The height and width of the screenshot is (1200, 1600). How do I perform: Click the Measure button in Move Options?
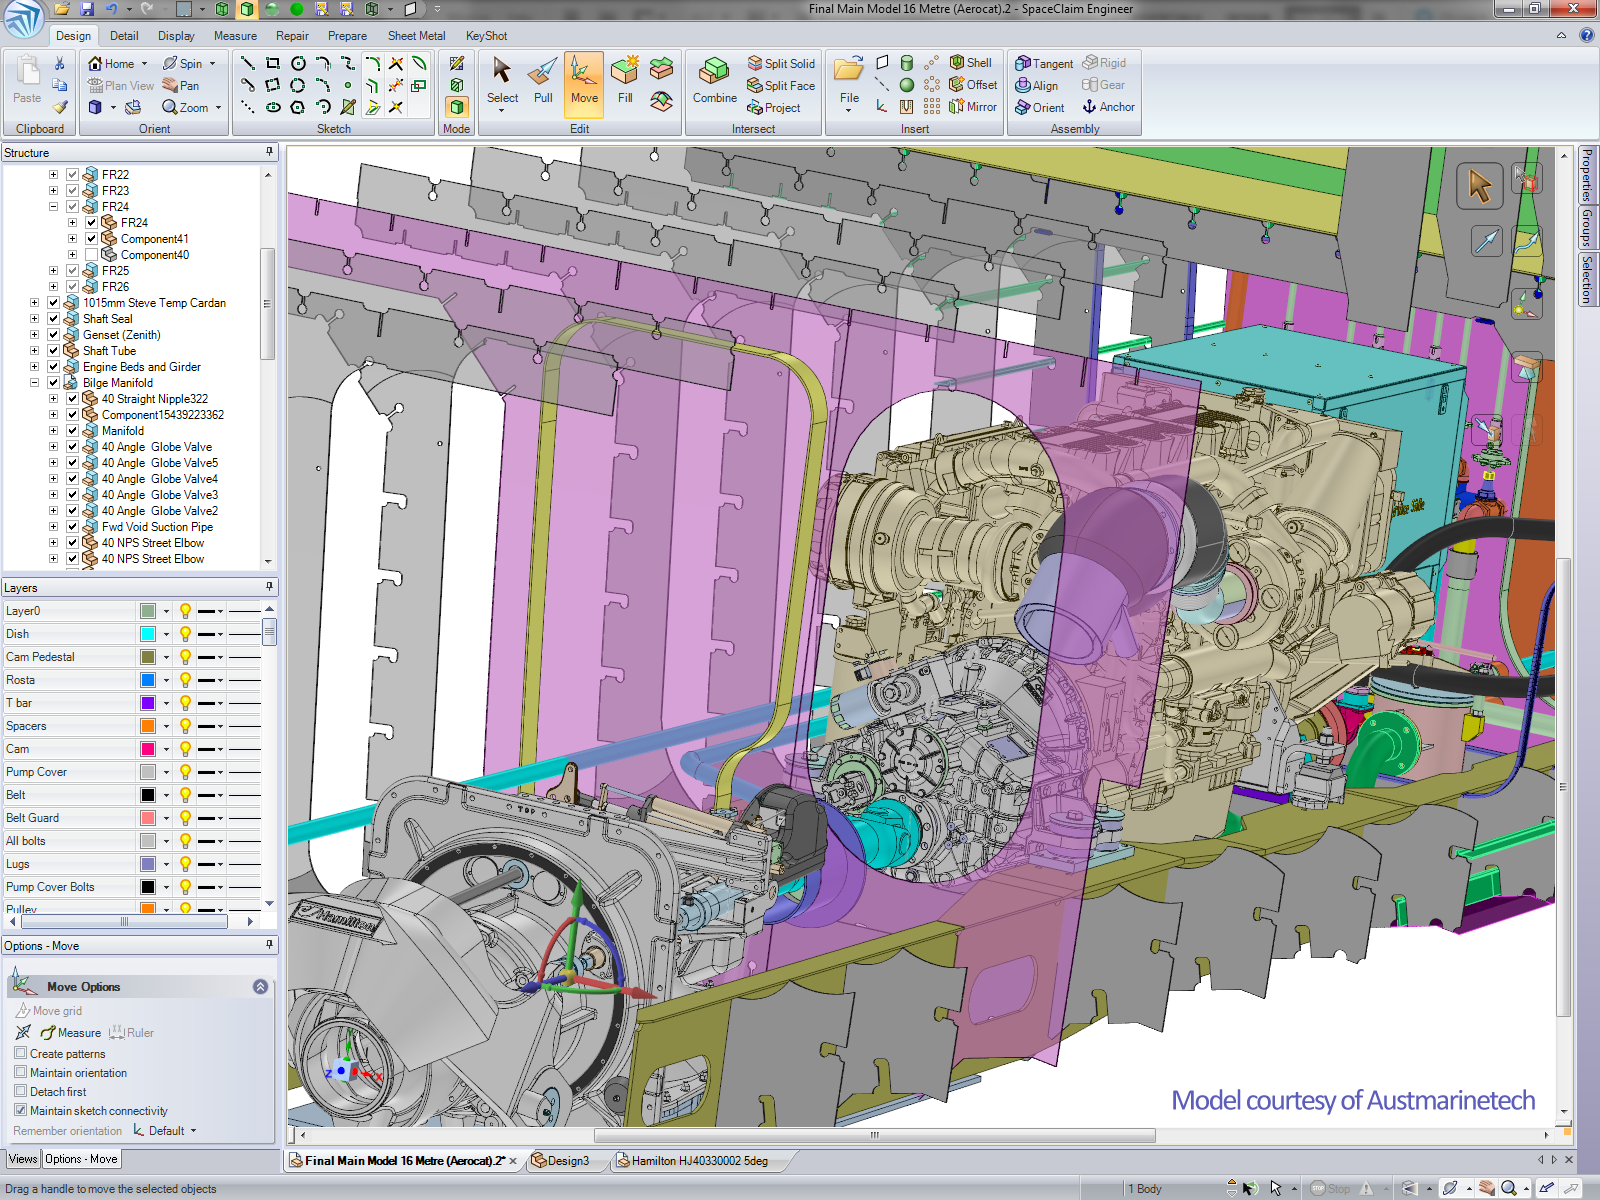71,1033
